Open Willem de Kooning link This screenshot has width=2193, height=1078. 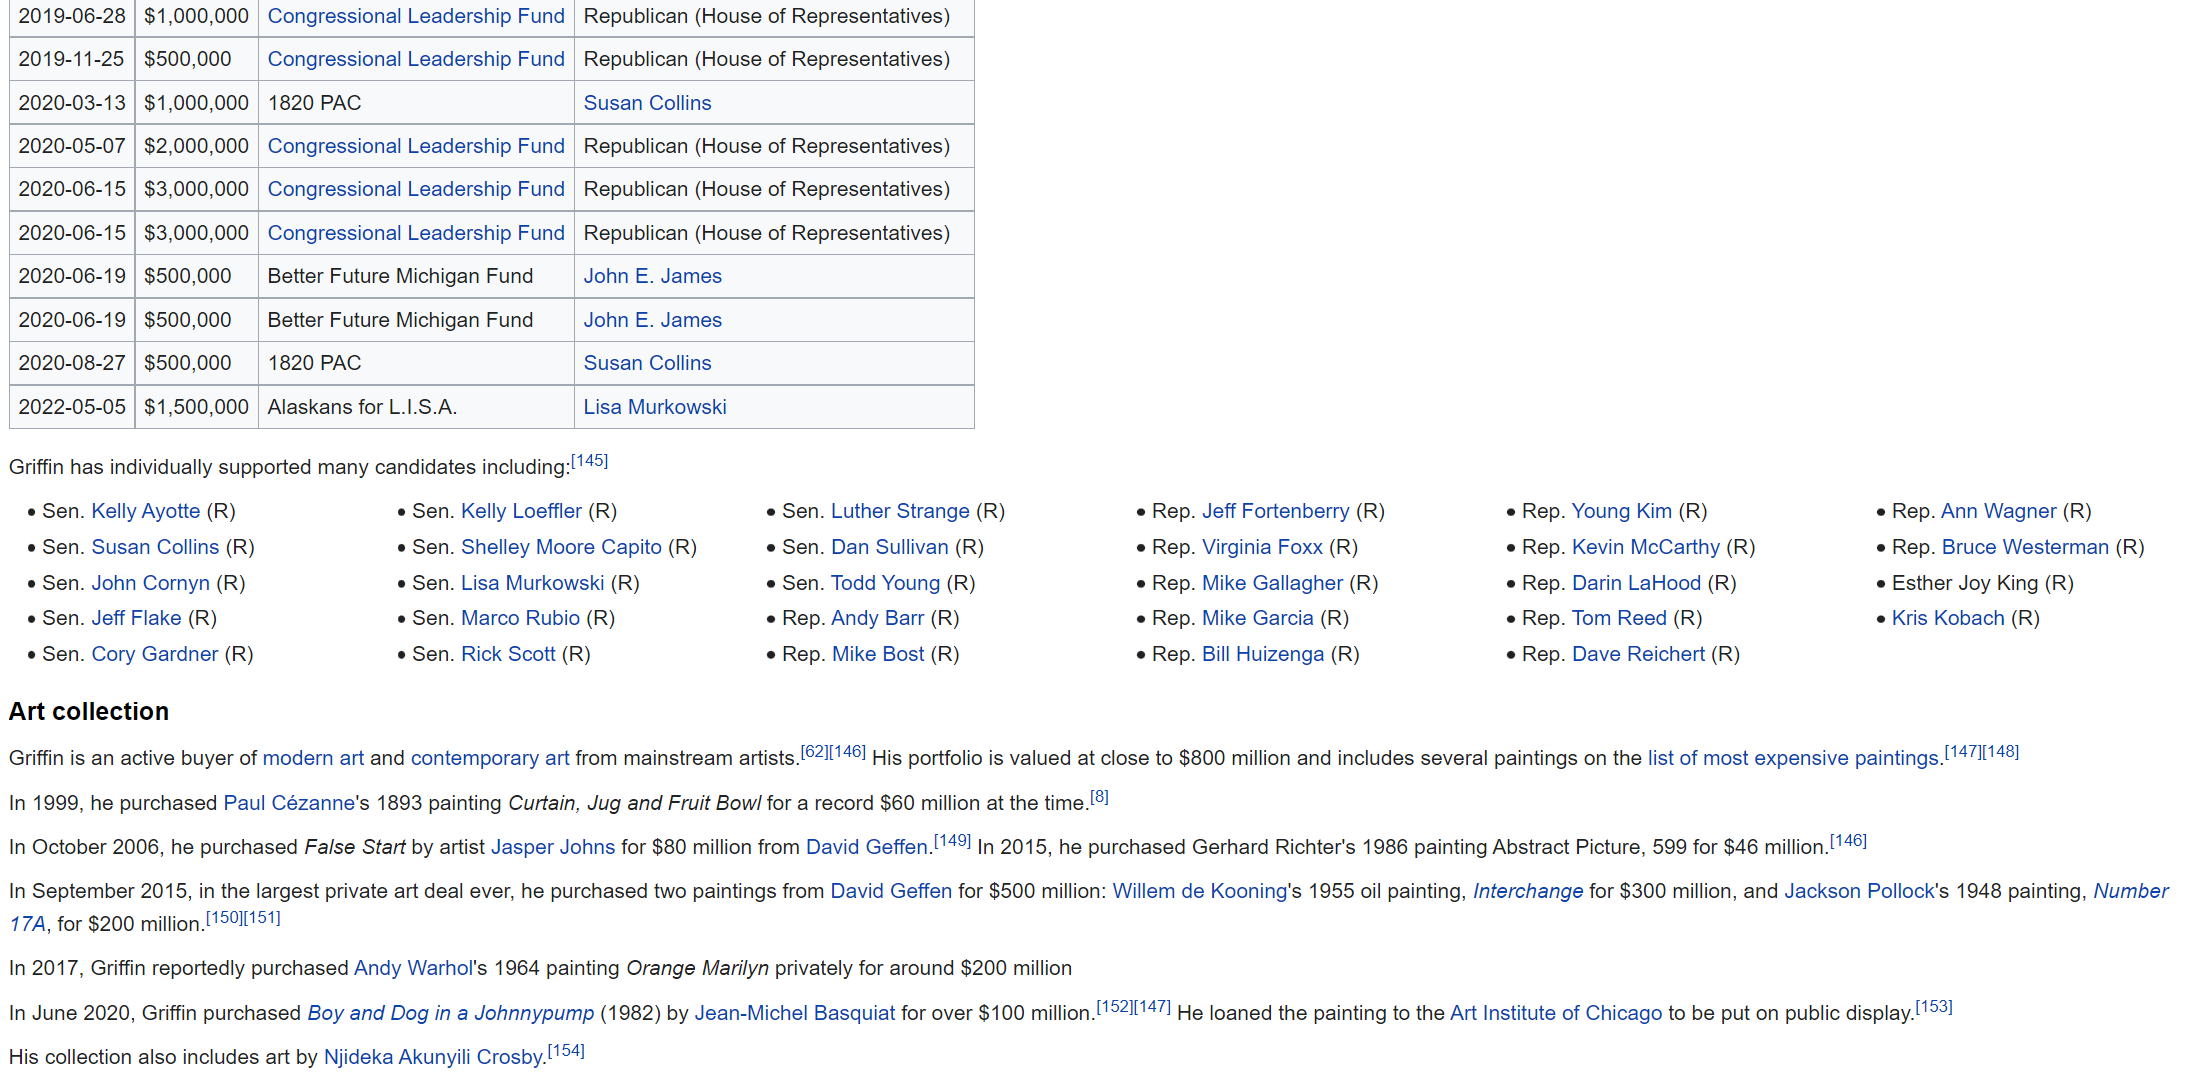pyautogui.click(x=1200, y=891)
